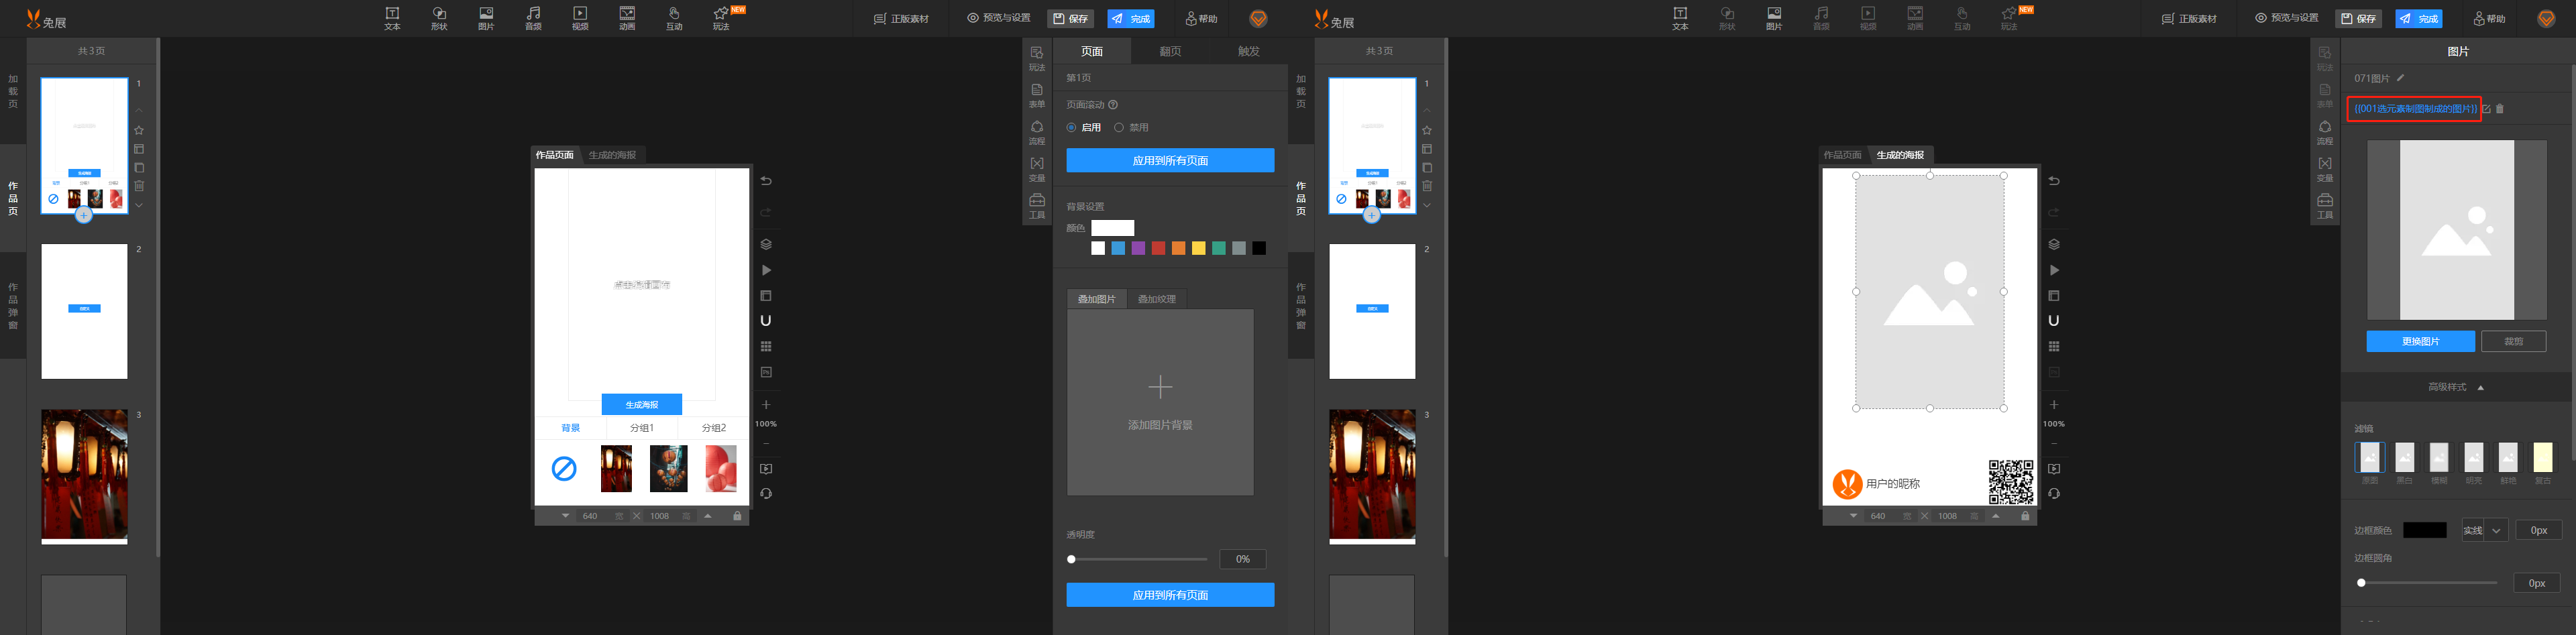Pick the purple background color swatch
Viewport: 2576px width, 635px height.
[1138, 248]
